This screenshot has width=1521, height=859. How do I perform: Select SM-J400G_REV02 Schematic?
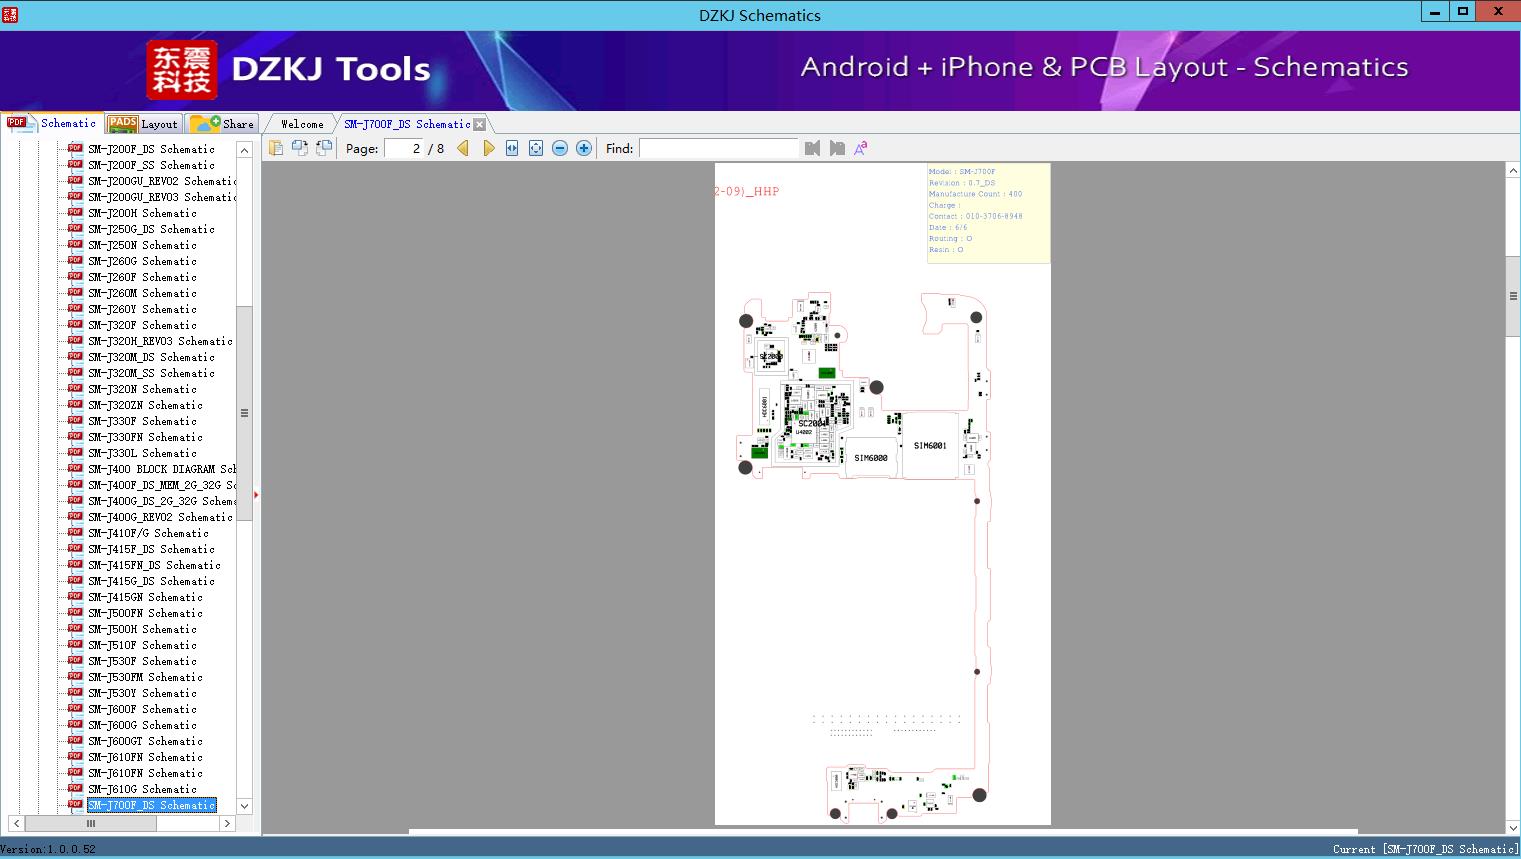pyautogui.click(x=160, y=517)
